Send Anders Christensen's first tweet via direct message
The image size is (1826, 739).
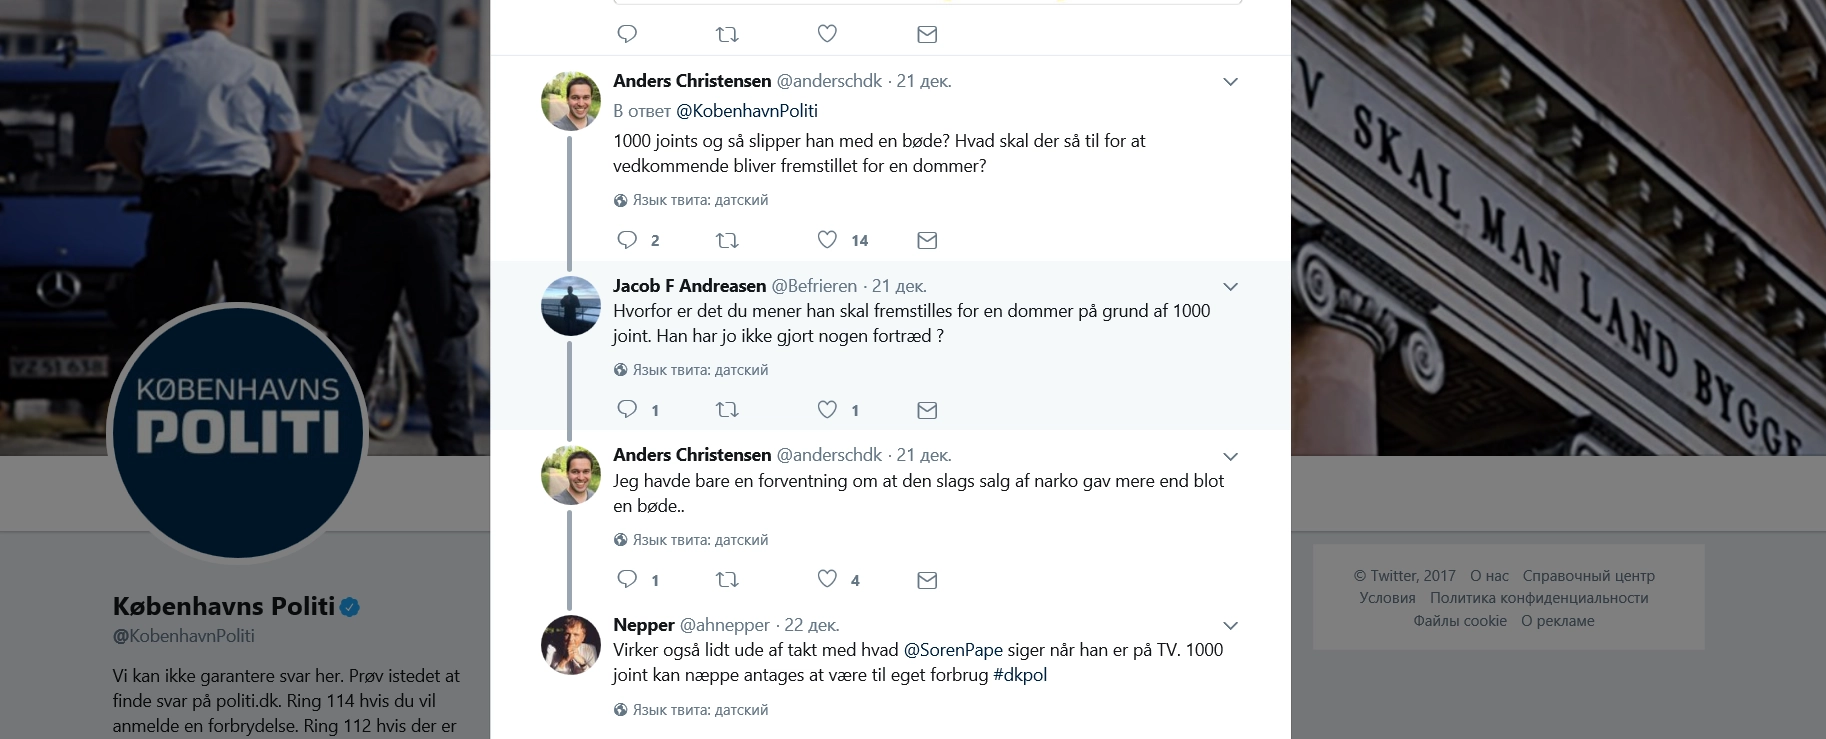(927, 240)
